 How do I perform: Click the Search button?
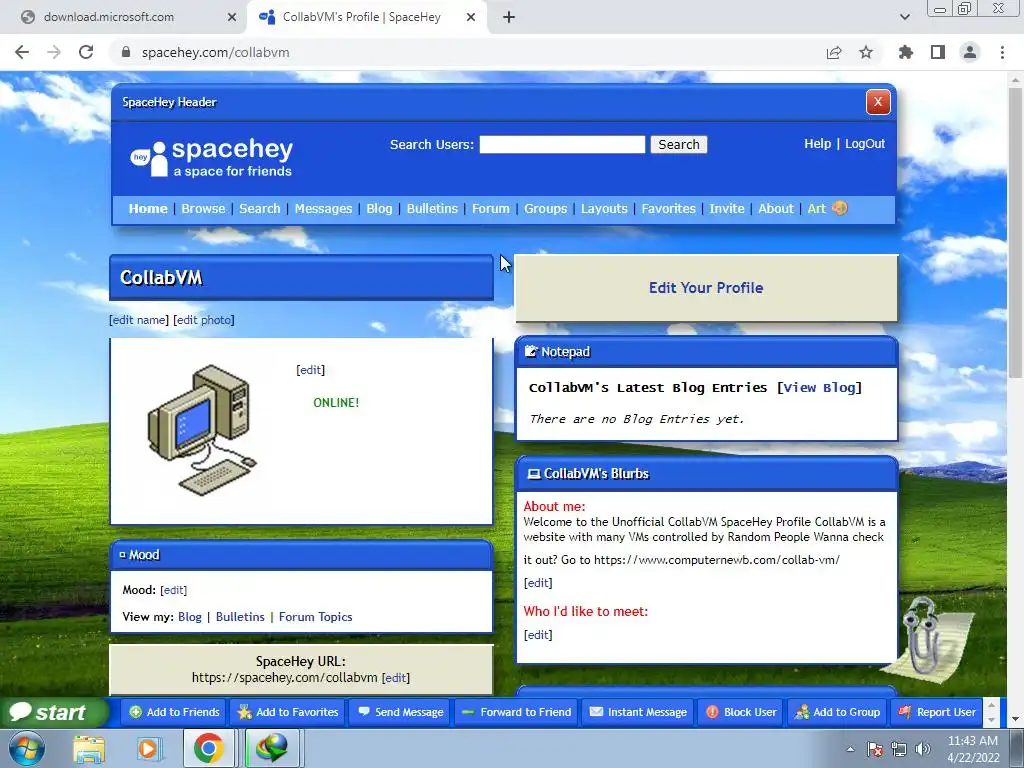click(x=679, y=144)
